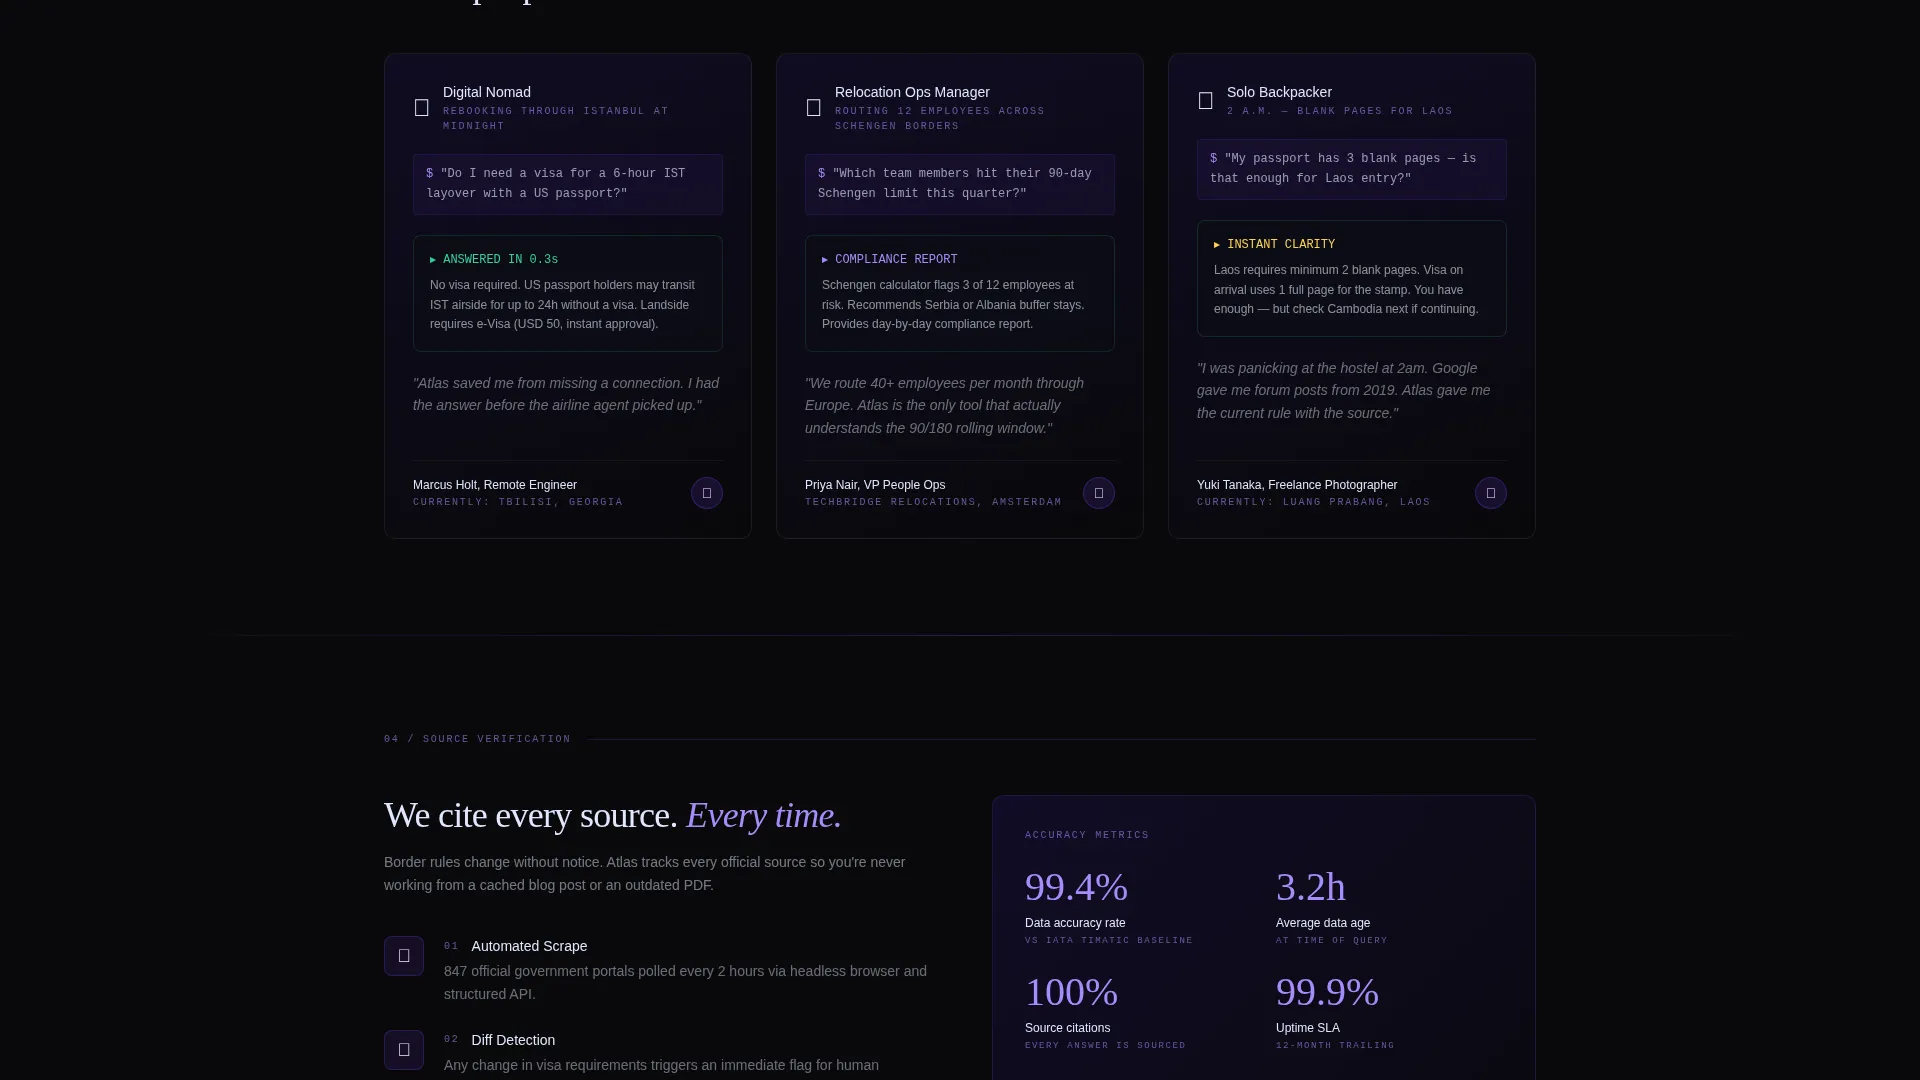Viewport: 1920px width, 1080px height.
Task: Click the 99.4% data accuracy metric
Action: click(1109, 907)
